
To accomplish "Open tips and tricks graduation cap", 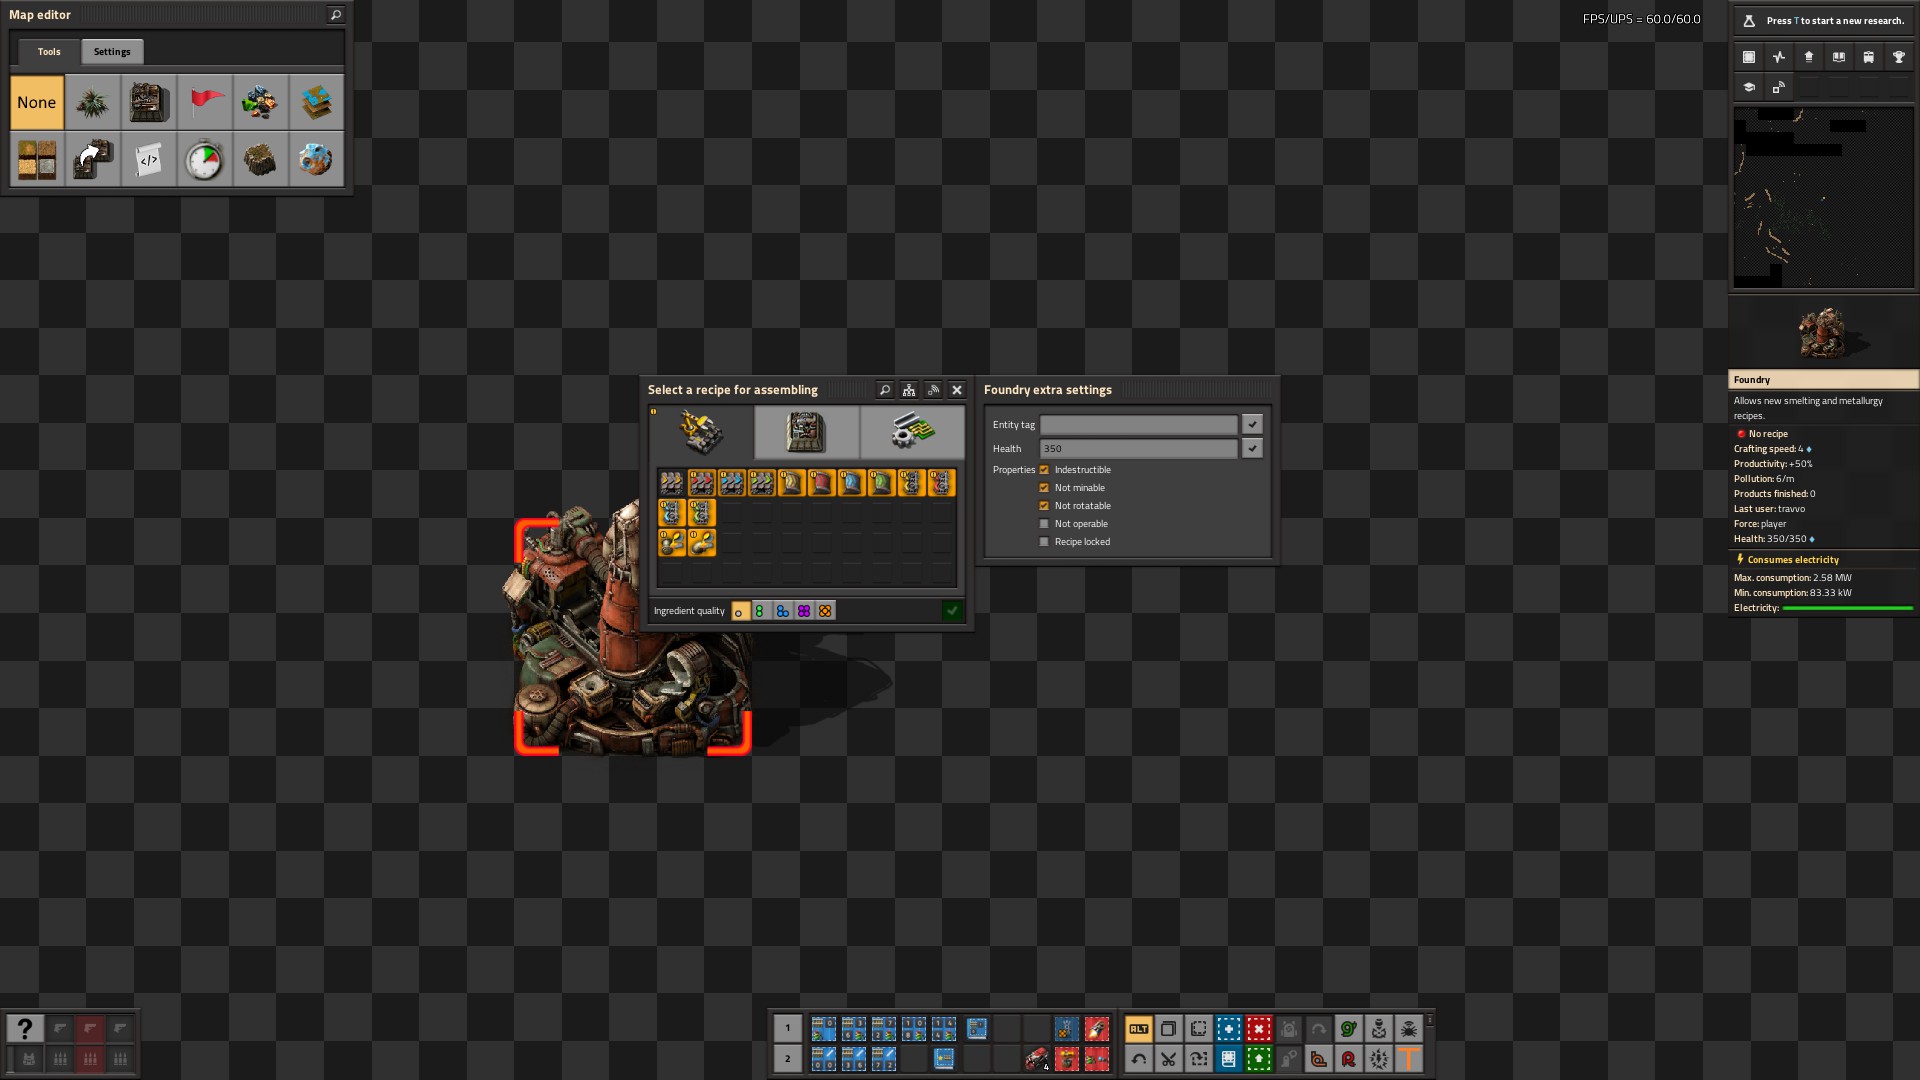I will point(1749,87).
